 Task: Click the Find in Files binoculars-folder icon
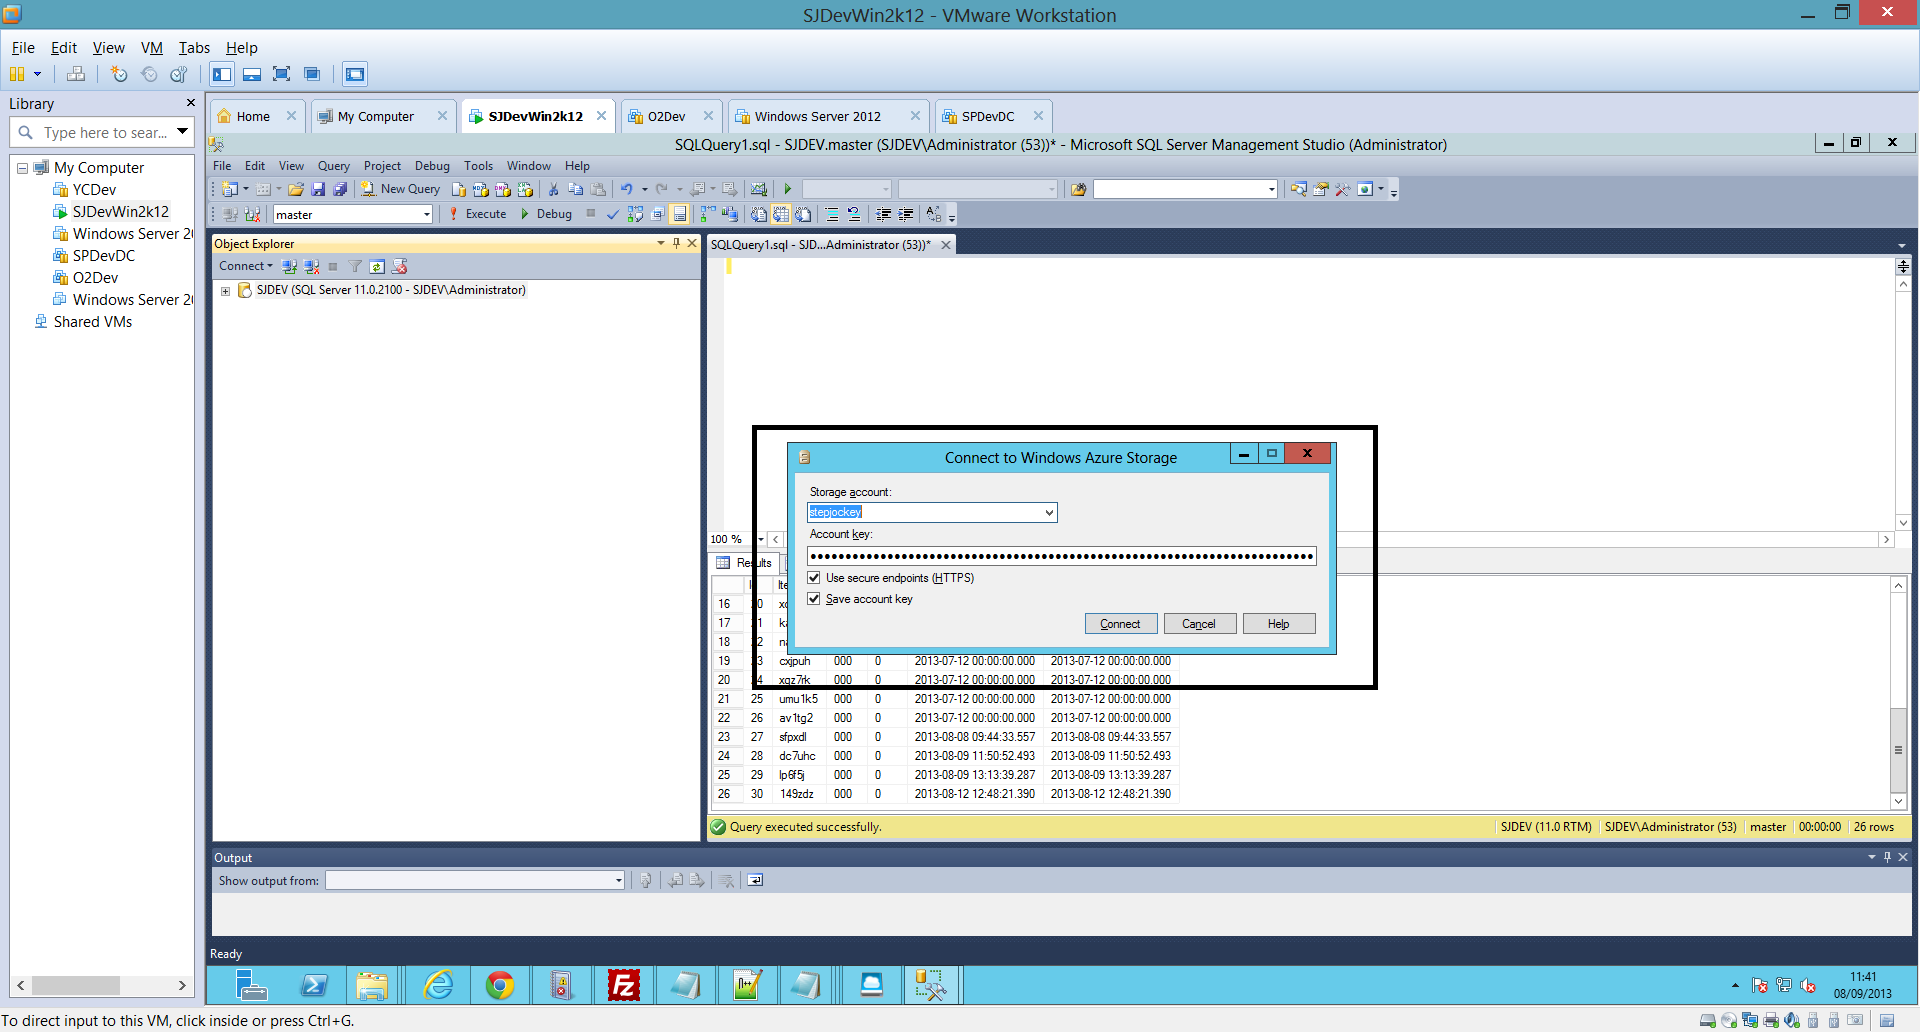click(x=1078, y=189)
